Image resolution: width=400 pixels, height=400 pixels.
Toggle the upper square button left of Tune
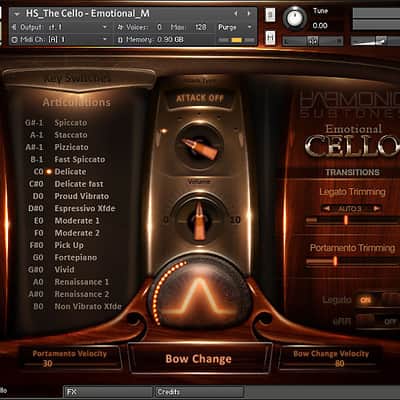coord(270,15)
